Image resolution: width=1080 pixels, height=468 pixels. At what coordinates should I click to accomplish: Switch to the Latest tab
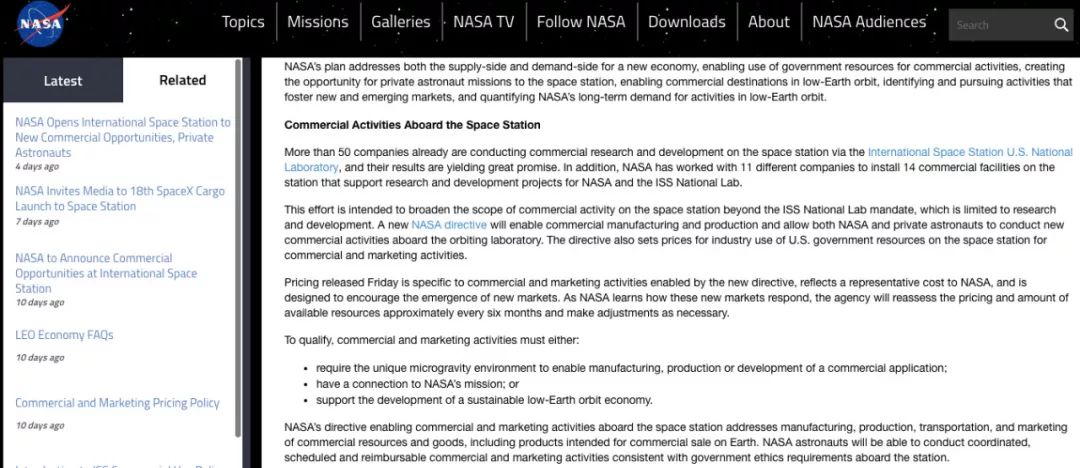[x=63, y=80]
